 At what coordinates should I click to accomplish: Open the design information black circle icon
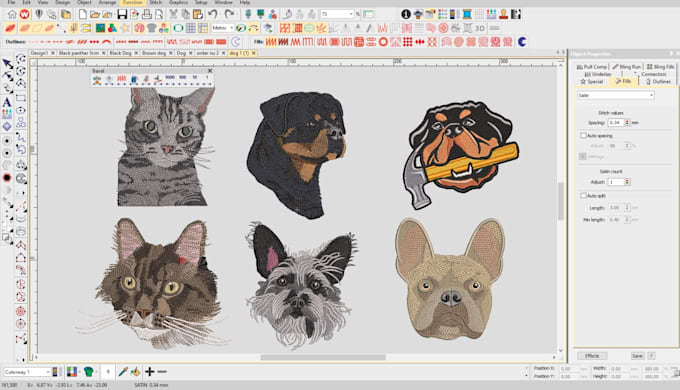(405, 14)
